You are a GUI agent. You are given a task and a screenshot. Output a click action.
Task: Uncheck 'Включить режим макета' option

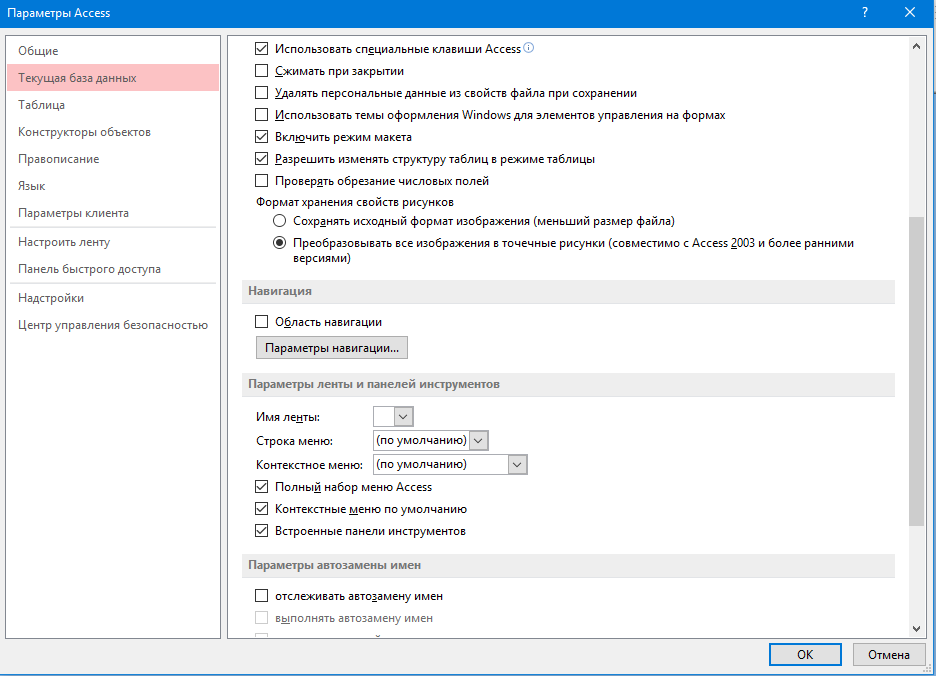click(262, 137)
